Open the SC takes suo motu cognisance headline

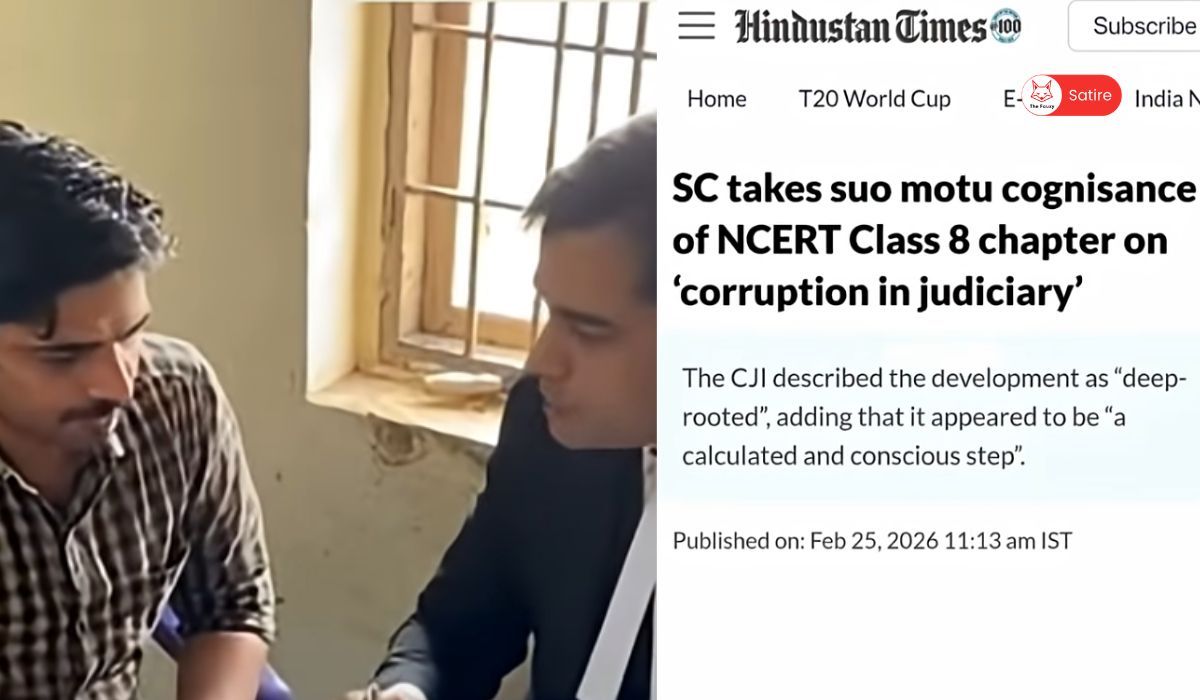pos(934,240)
